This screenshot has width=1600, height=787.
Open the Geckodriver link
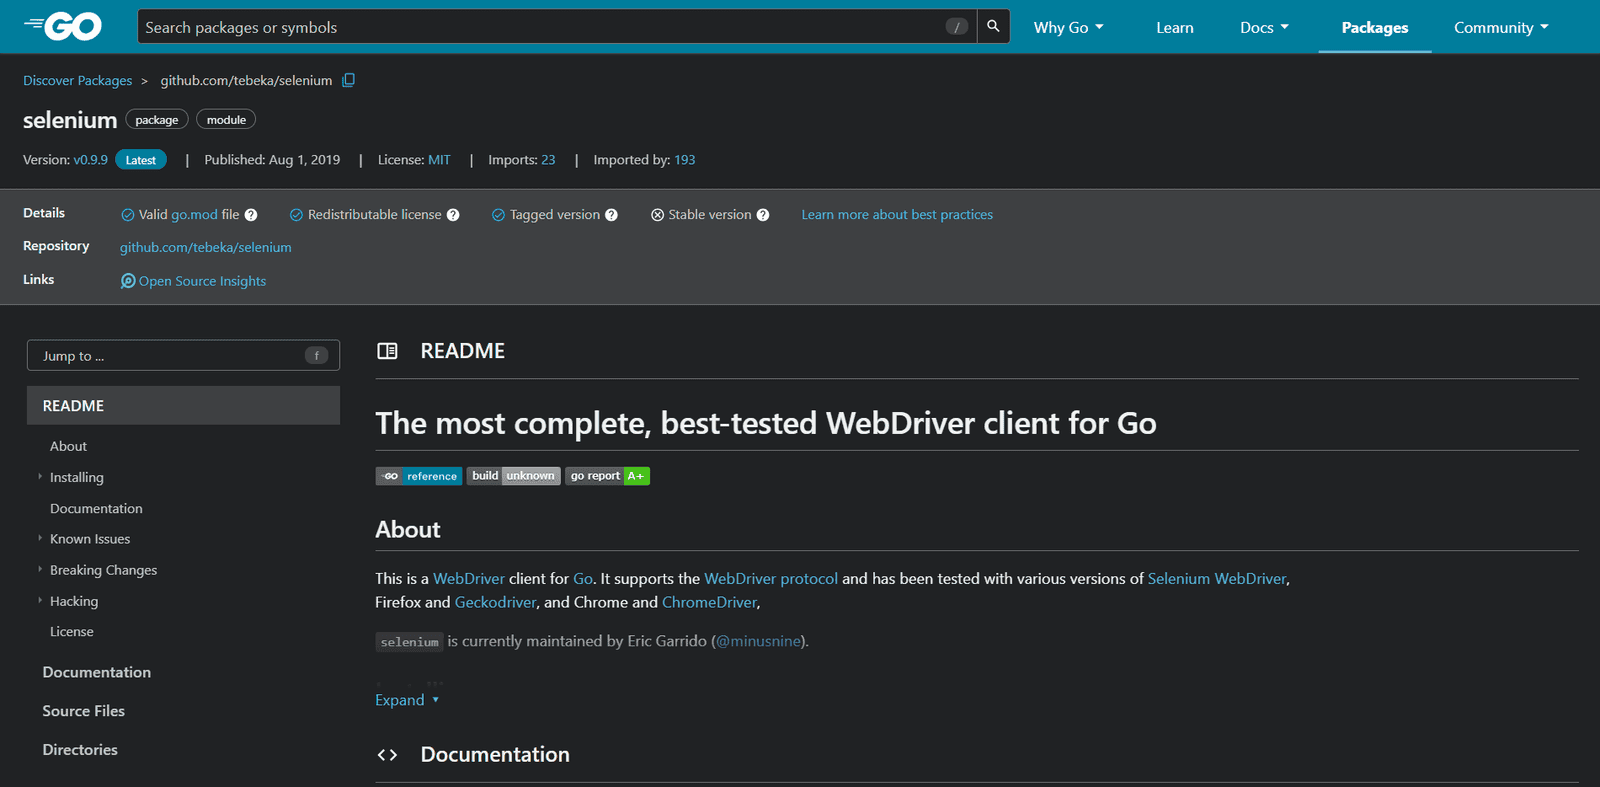click(x=495, y=603)
